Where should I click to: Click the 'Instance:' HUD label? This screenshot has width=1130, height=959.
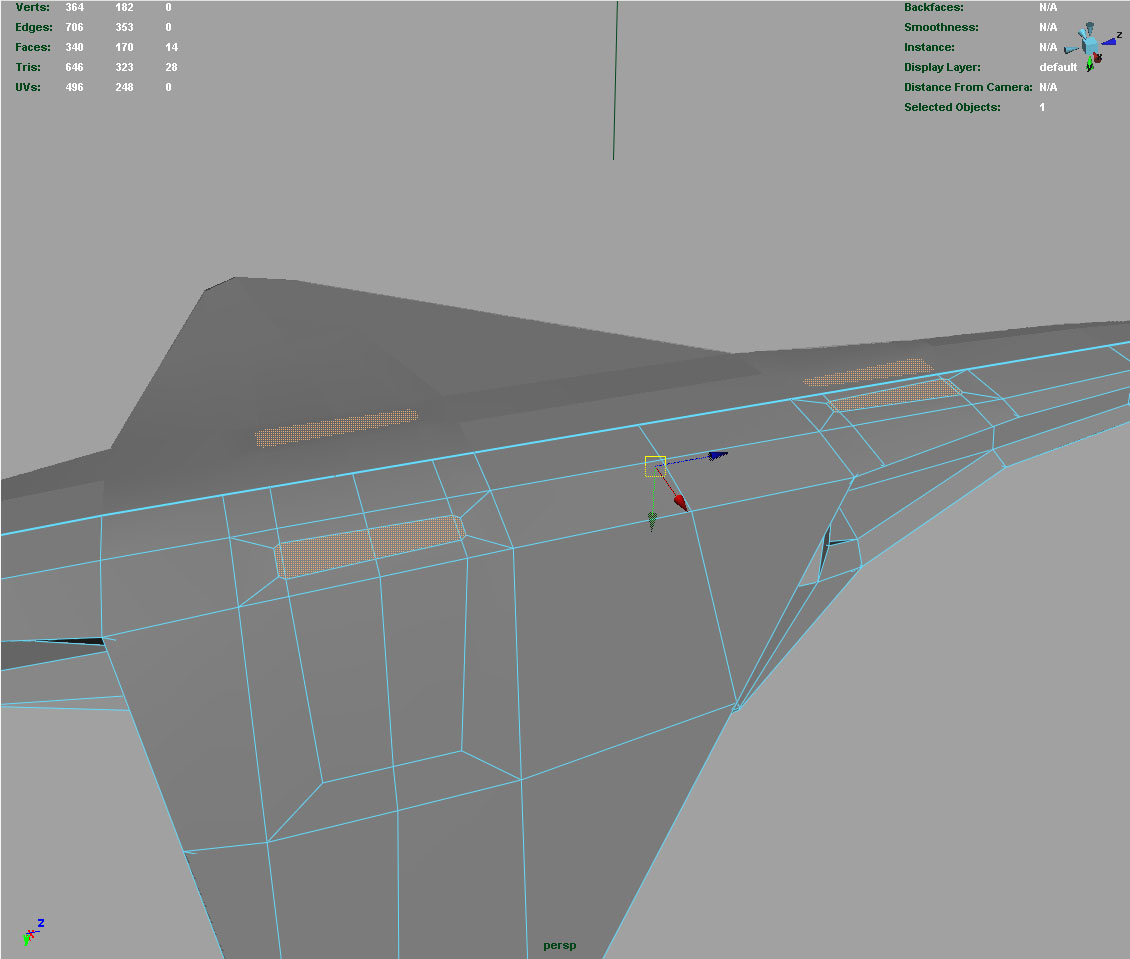point(930,48)
